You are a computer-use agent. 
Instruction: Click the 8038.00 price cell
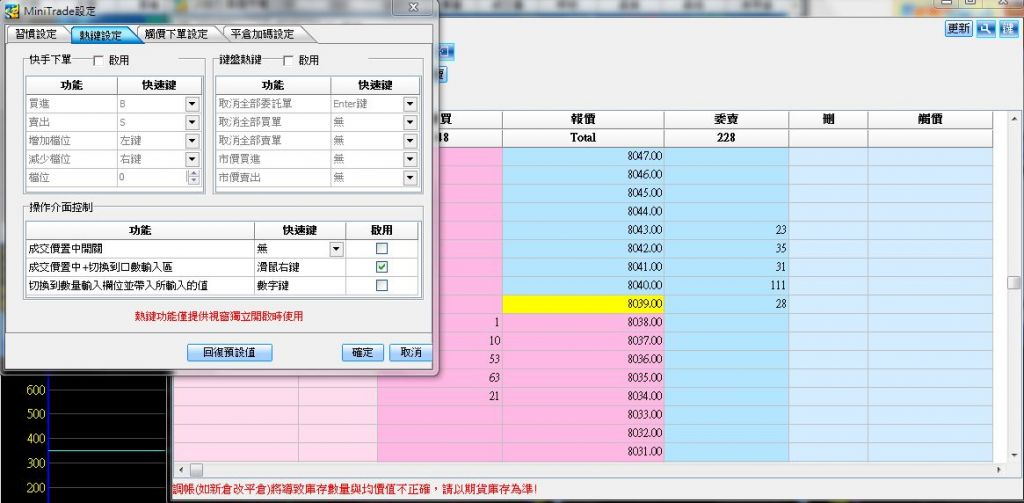(583, 322)
